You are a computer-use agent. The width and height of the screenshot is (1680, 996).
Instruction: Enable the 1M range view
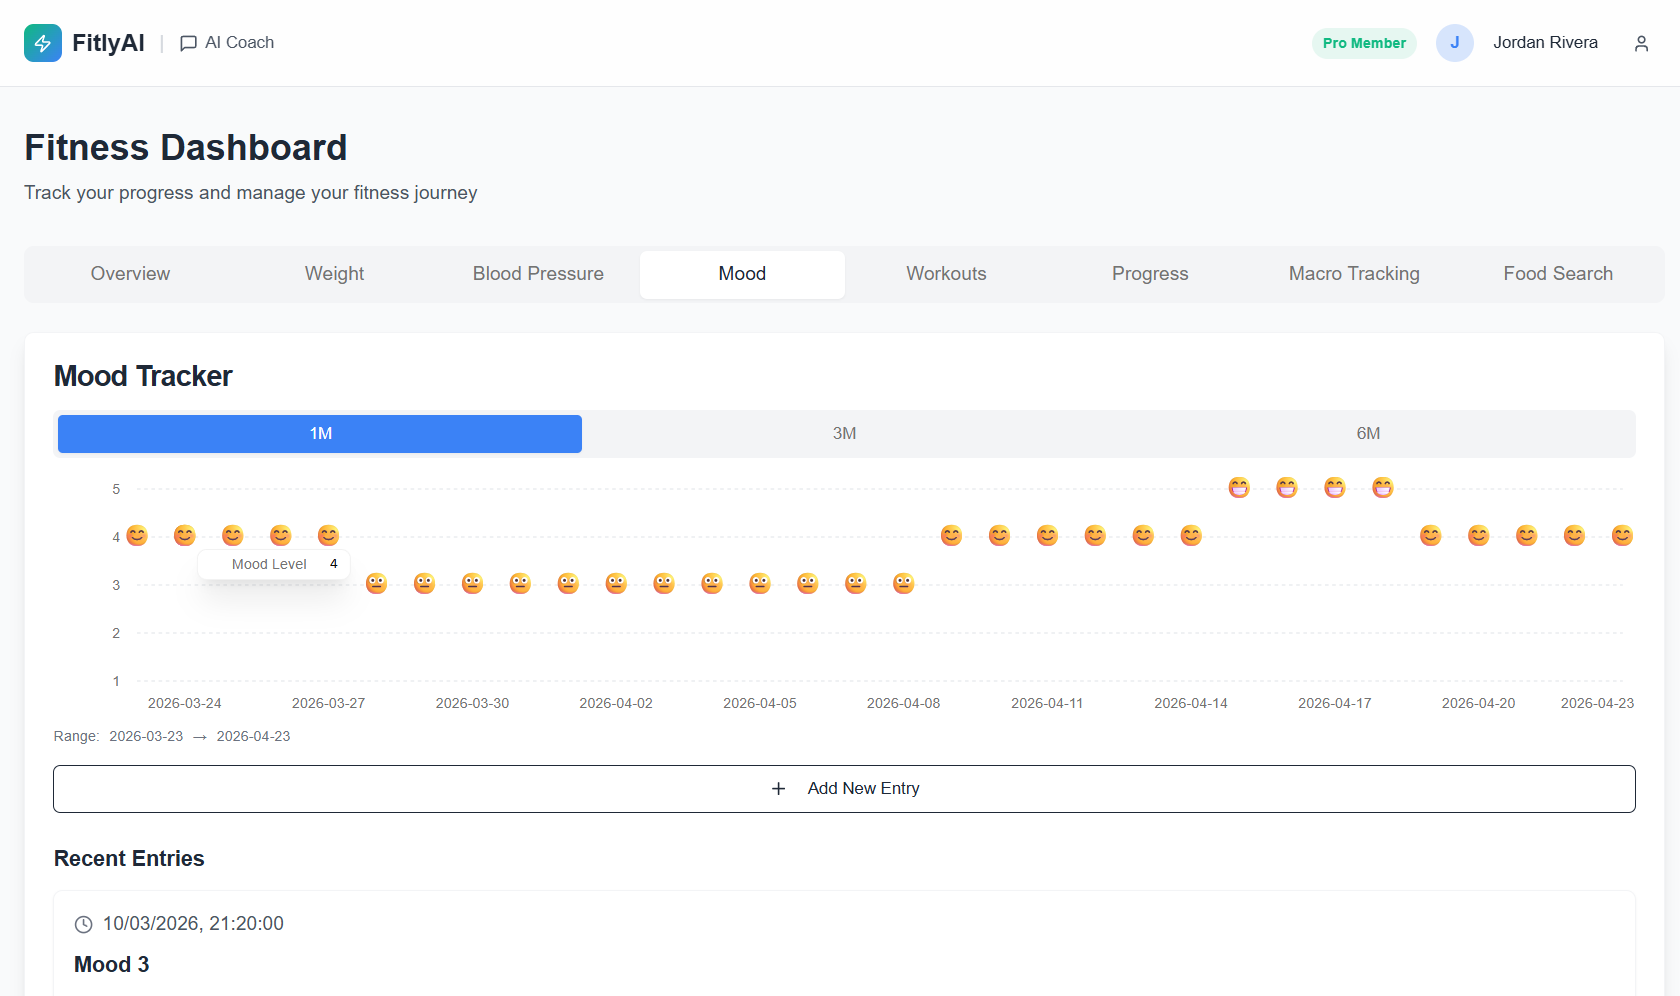(319, 433)
